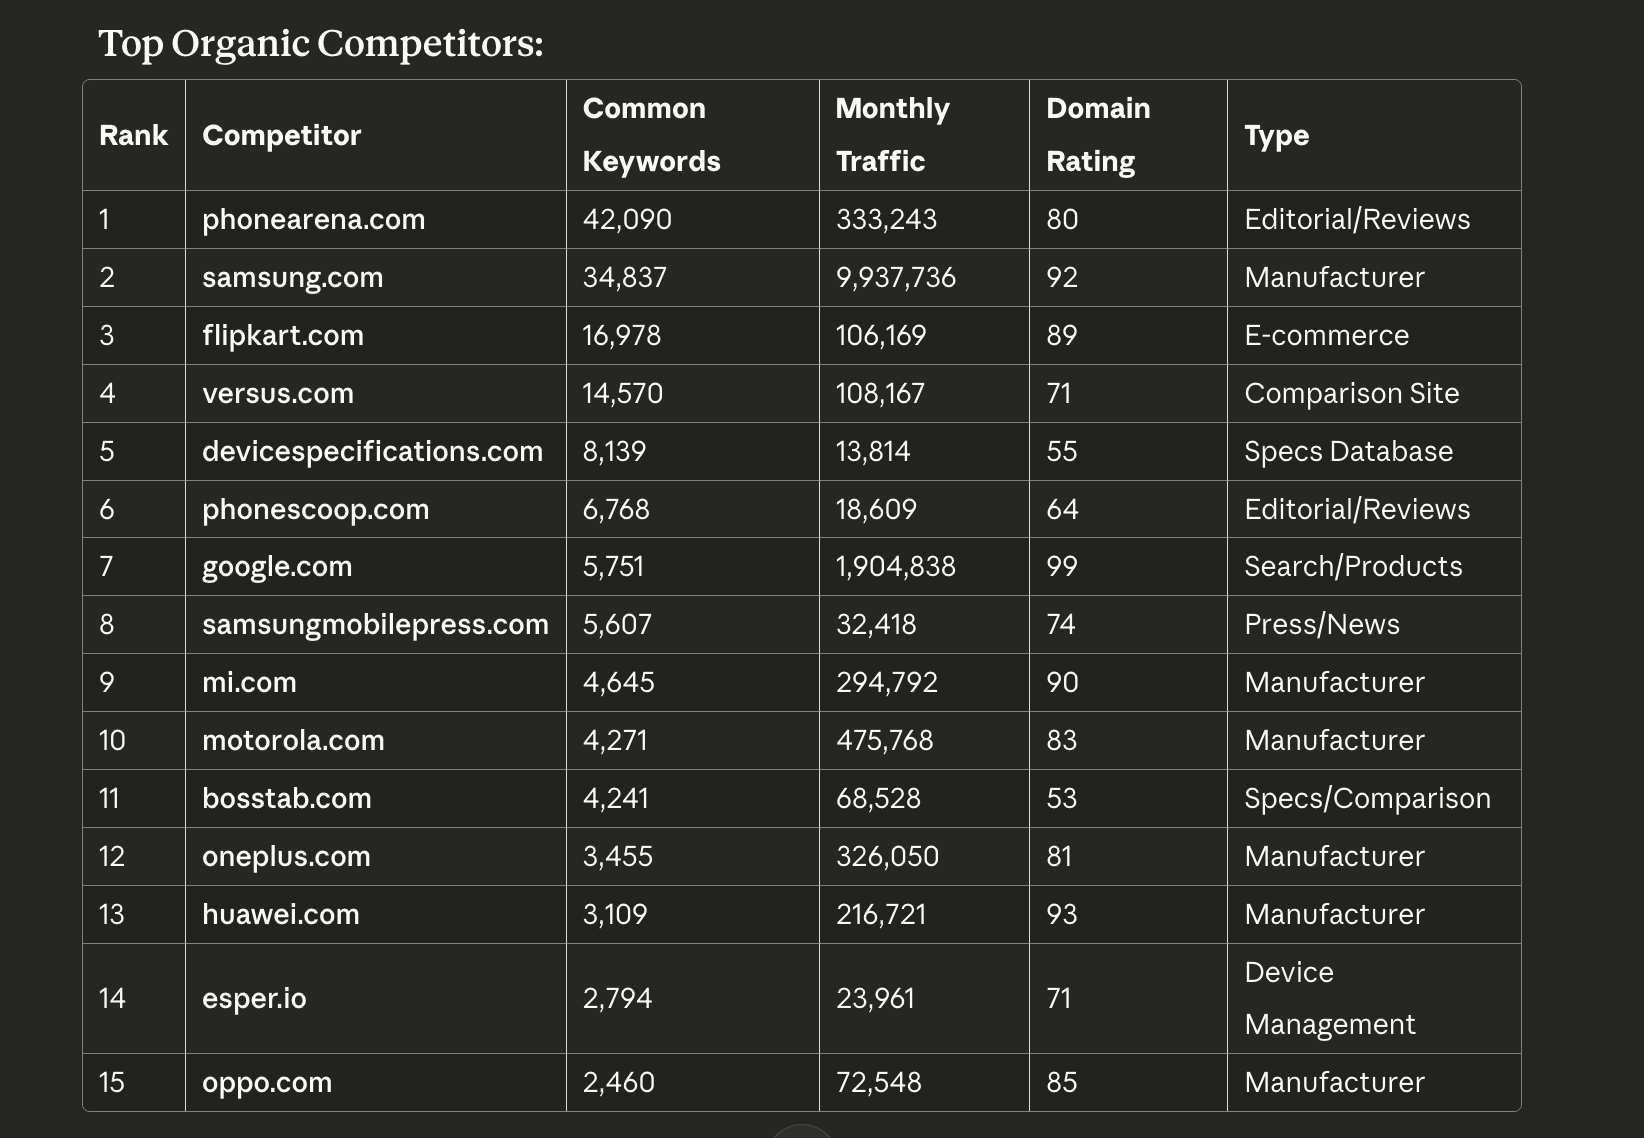Click the Rank column header
Image resolution: width=1644 pixels, height=1138 pixels.
point(133,135)
